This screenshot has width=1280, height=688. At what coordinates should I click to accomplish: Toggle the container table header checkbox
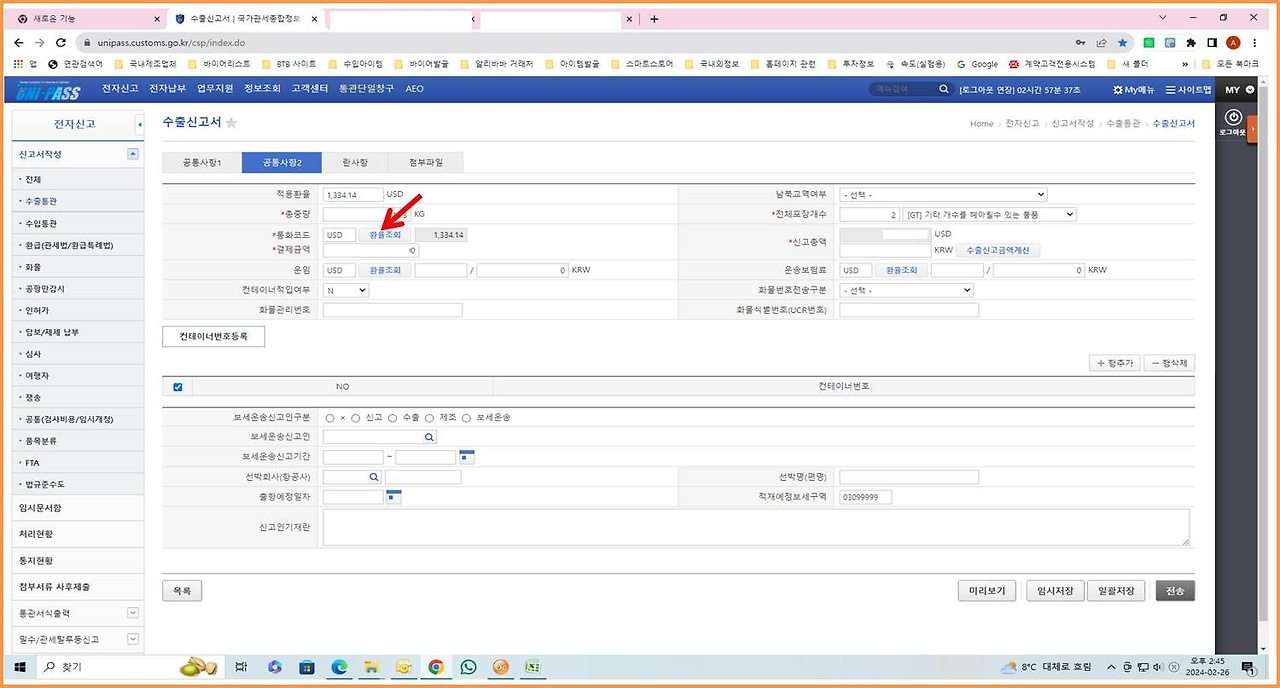pos(178,386)
